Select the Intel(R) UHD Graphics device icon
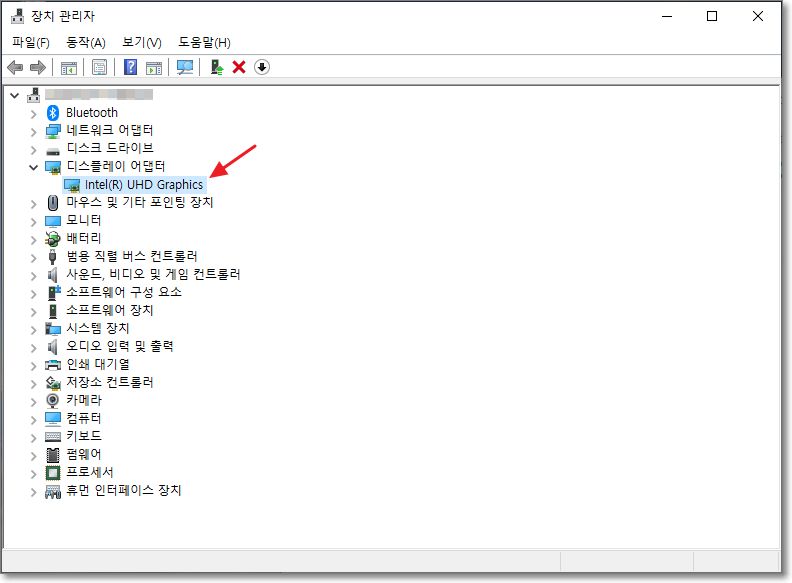The width and height of the screenshot is (792, 583). (x=72, y=185)
